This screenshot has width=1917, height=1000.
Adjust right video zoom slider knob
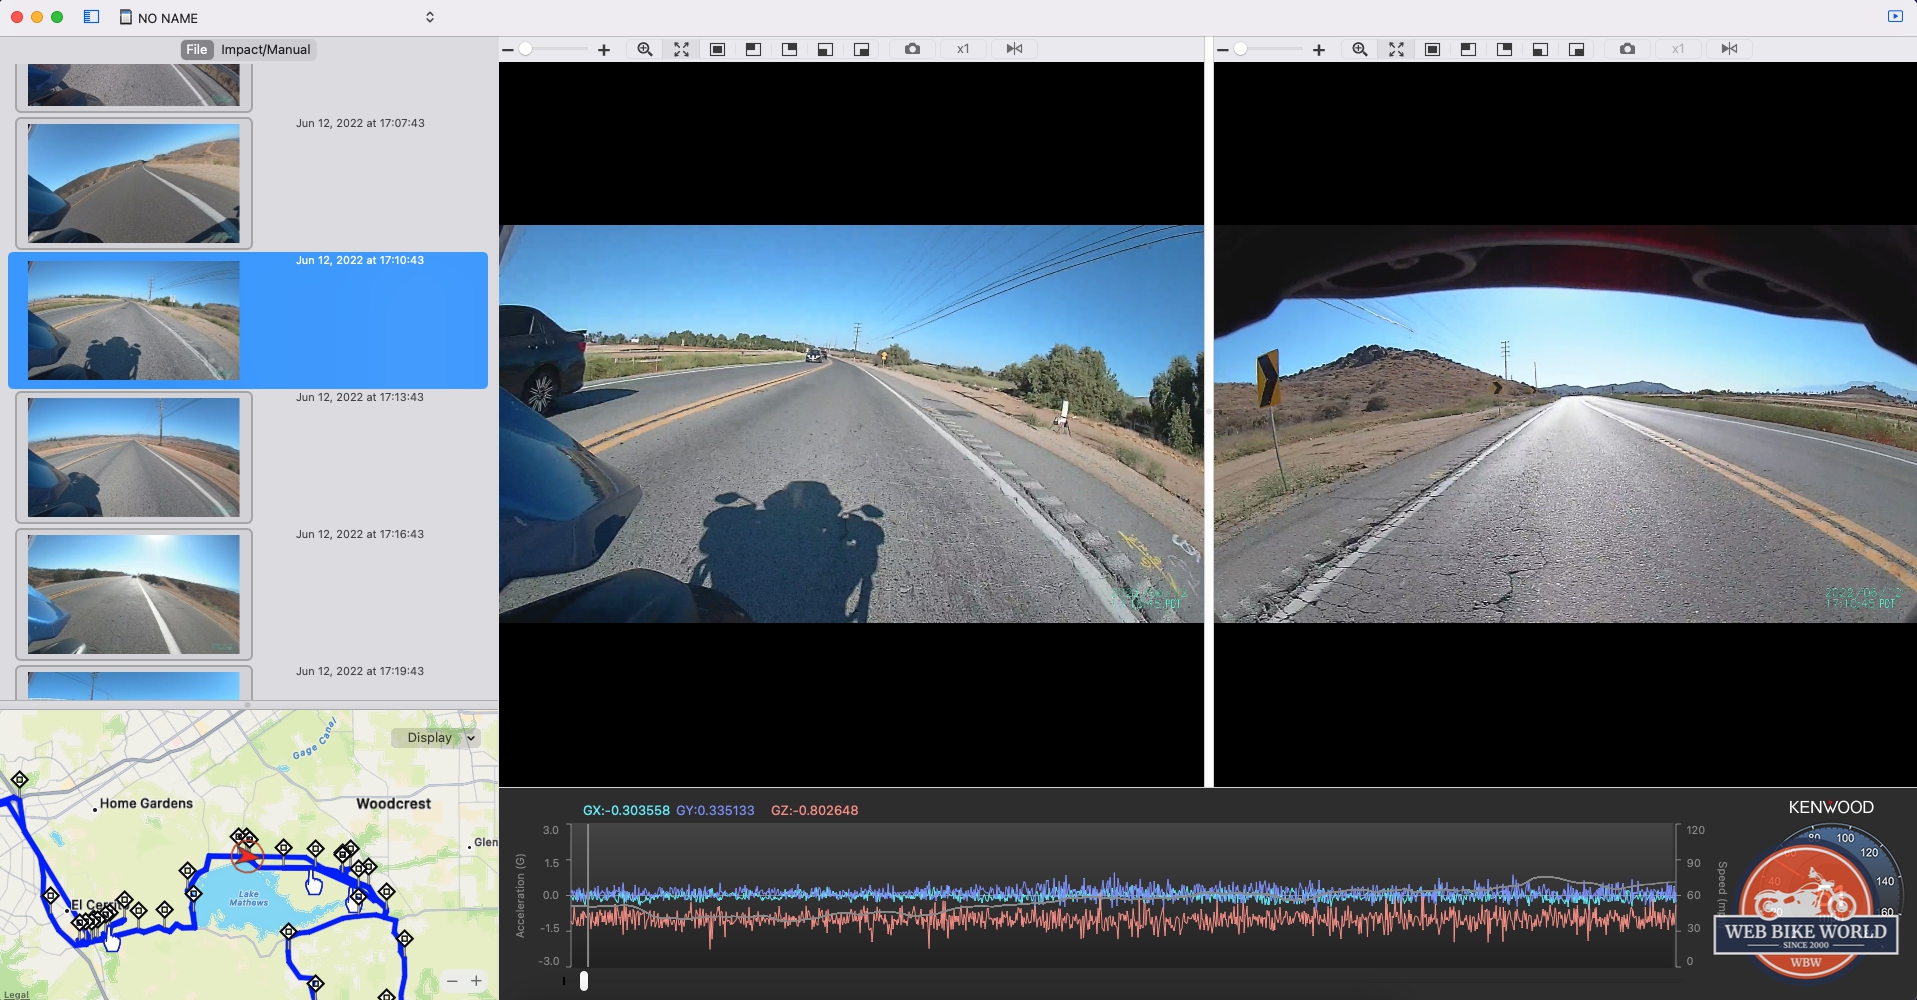coord(1240,48)
